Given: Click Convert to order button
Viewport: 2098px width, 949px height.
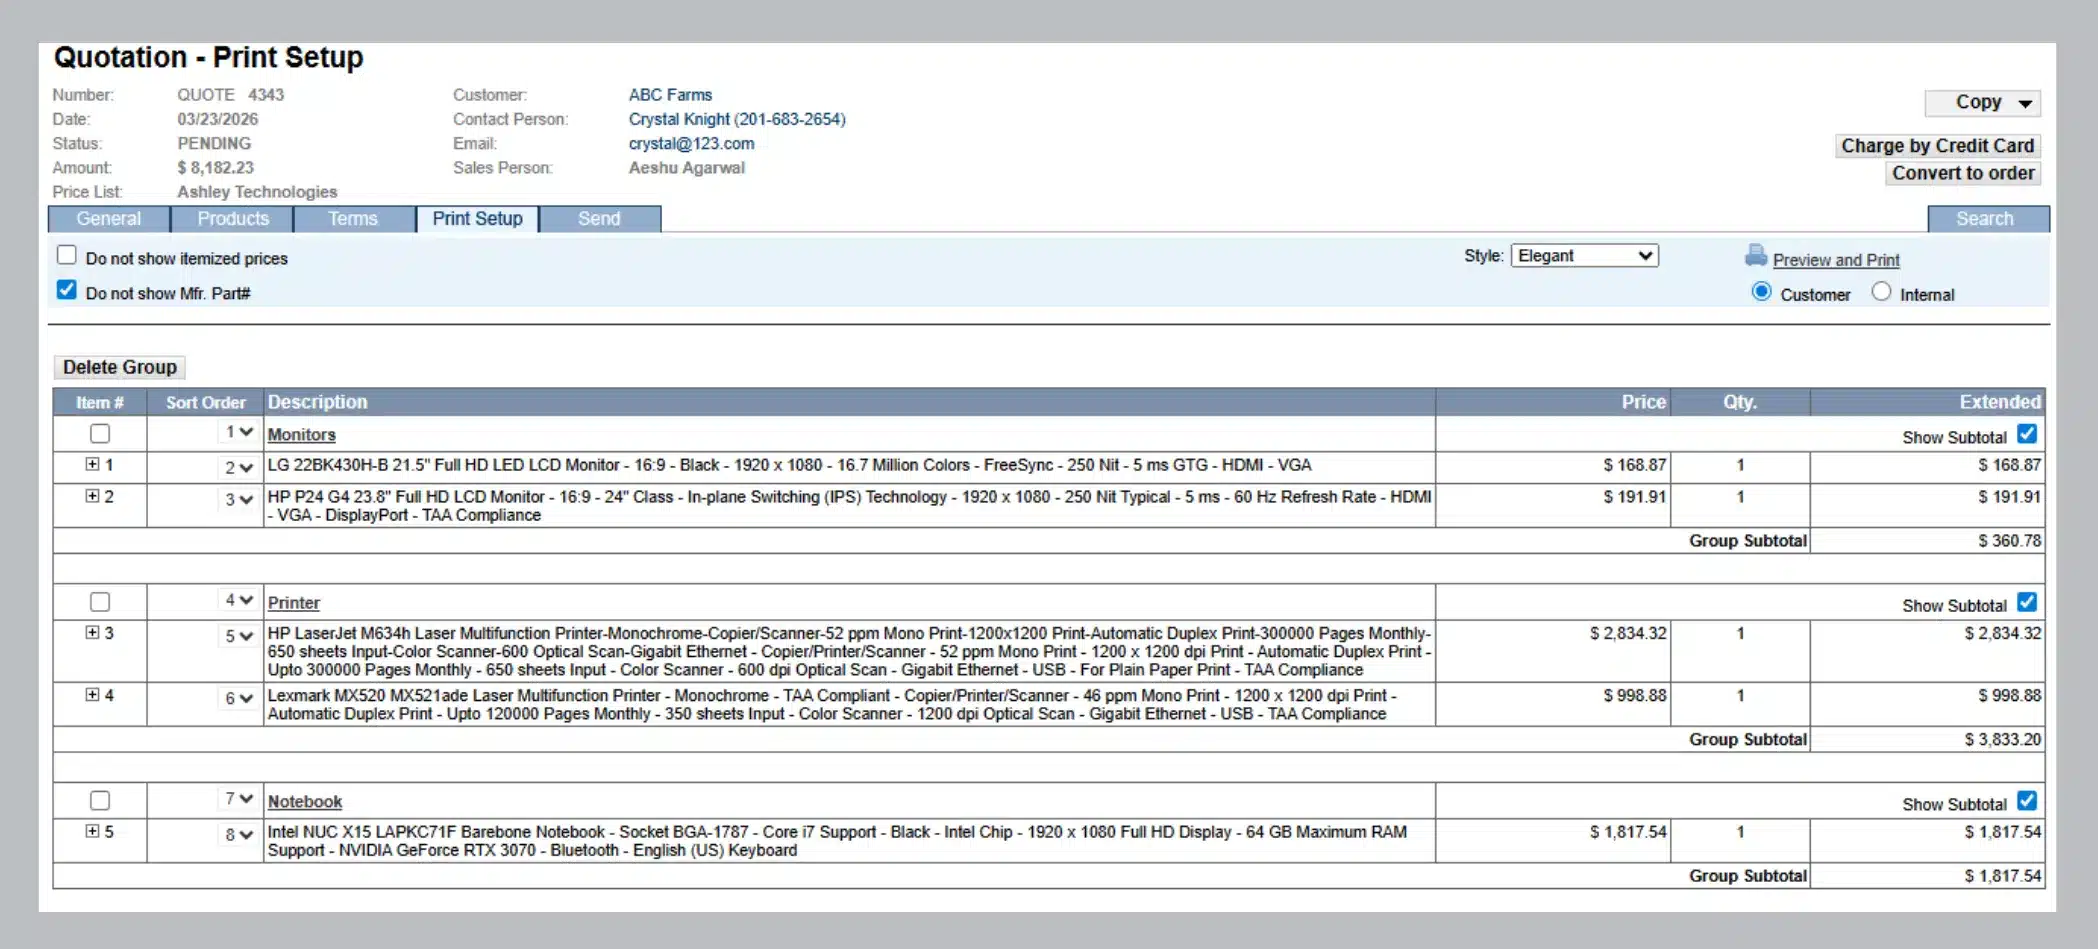Looking at the screenshot, I should point(1963,173).
